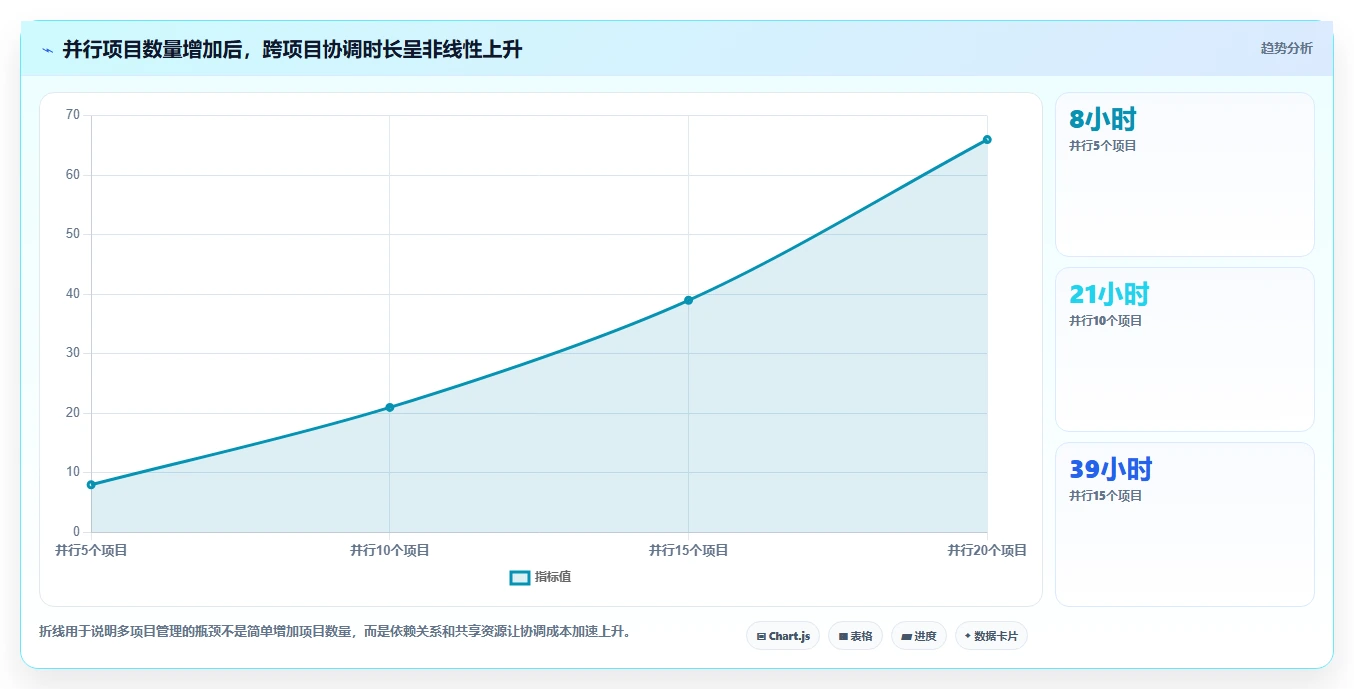Screen dimensions: 1354x689
Task: Click y-axis value 60
Action: [x=72, y=175]
